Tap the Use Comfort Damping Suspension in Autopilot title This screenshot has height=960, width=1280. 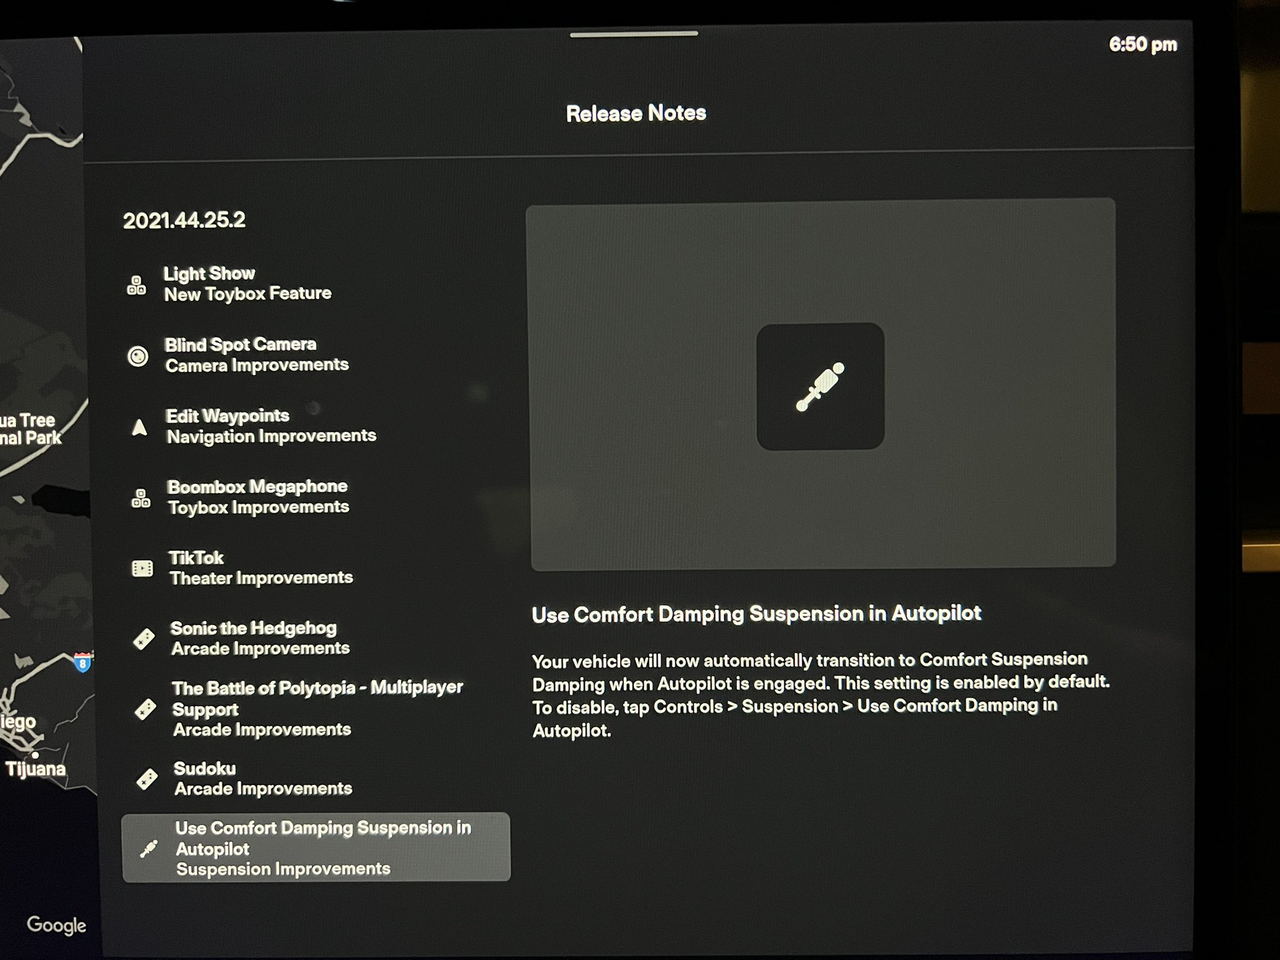(757, 614)
